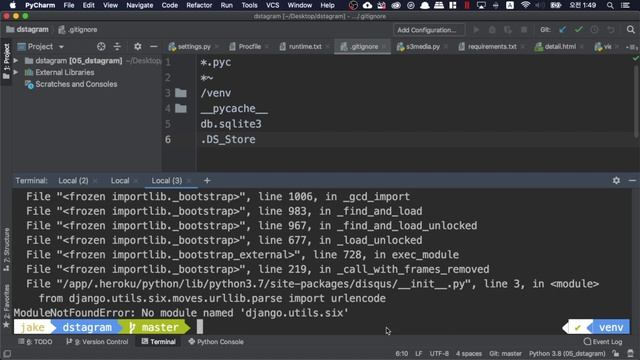The image size is (640, 360).
Task: Close Local (3) terminal tab
Action: pos(189,180)
